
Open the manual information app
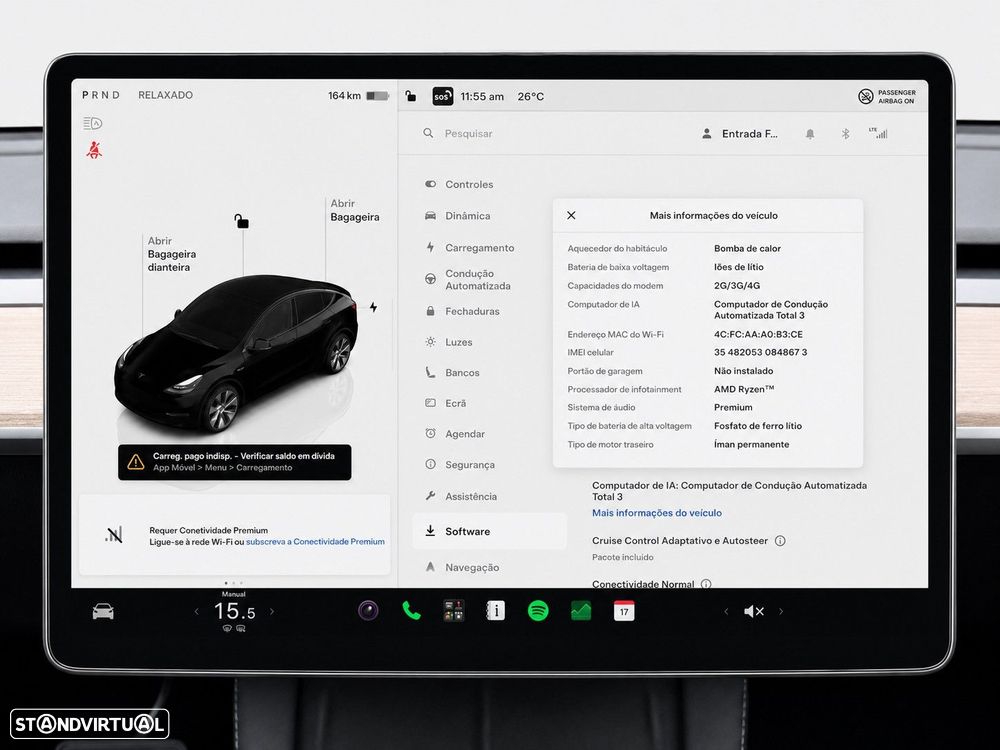(496, 611)
